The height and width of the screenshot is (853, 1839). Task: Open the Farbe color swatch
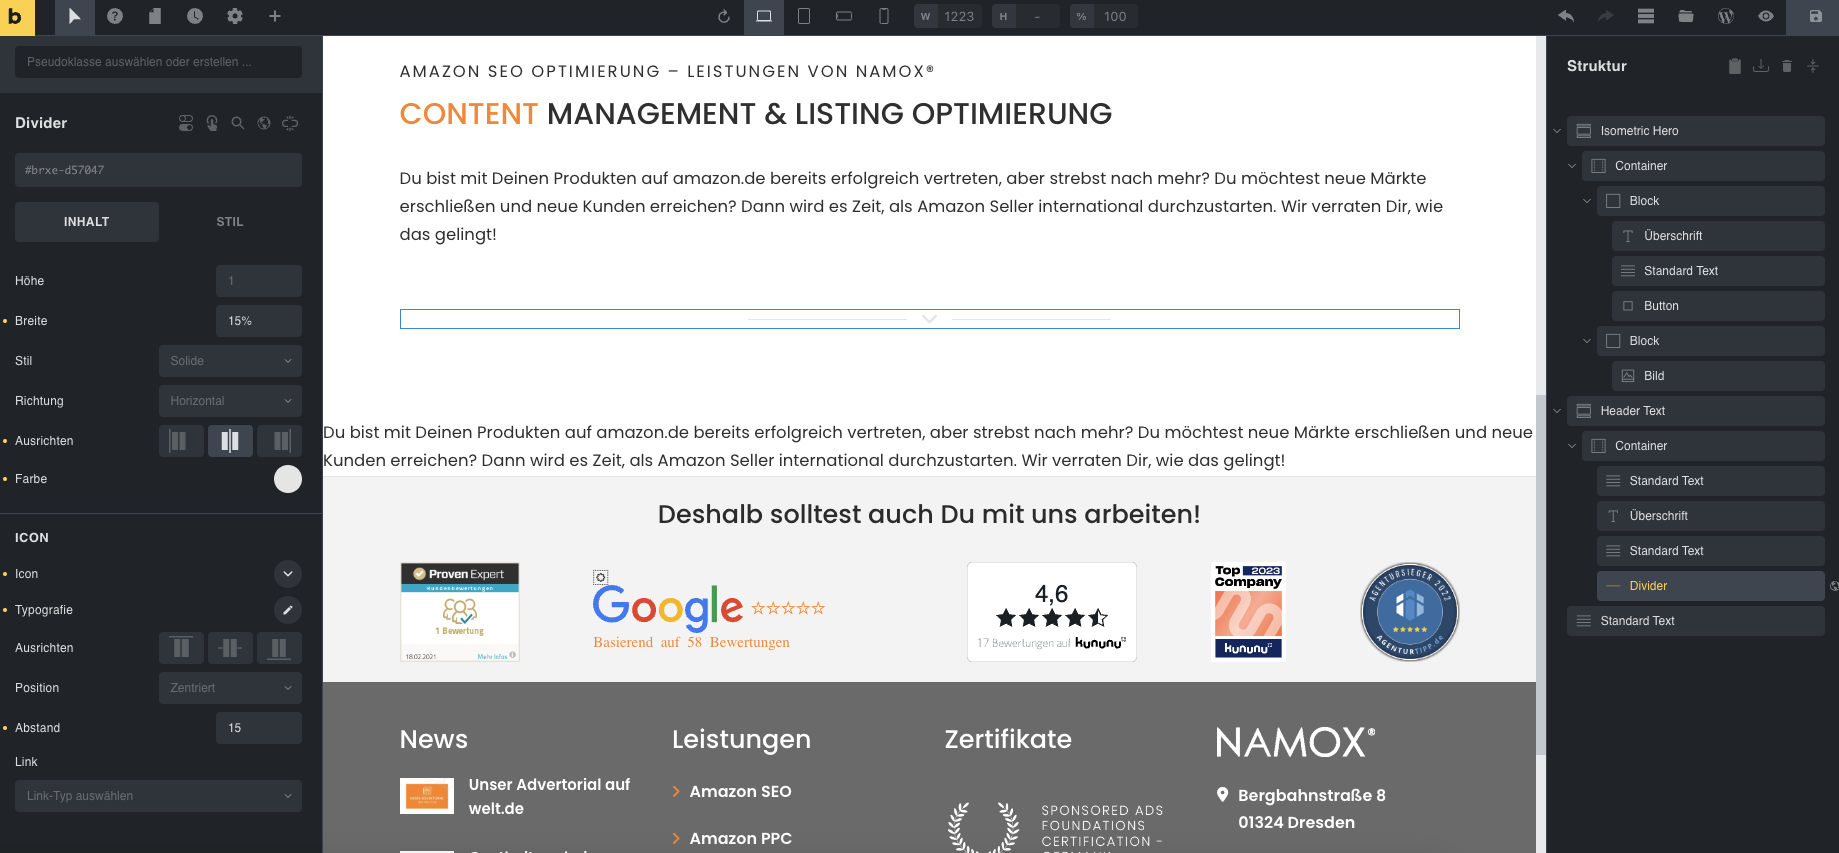point(288,479)
